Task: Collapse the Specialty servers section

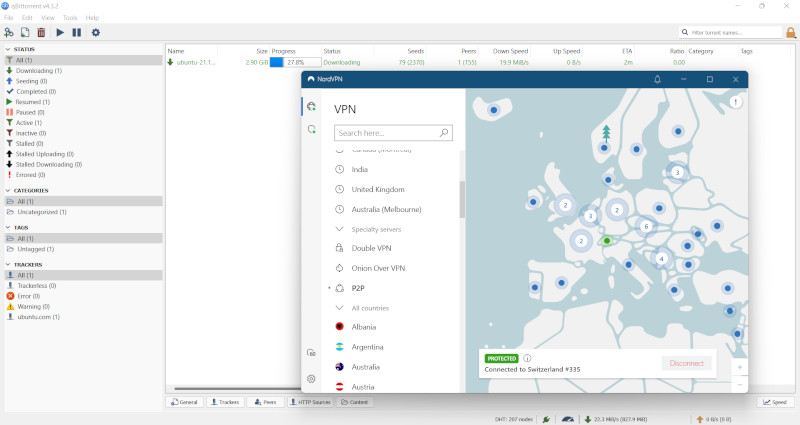Action: click(339, 229)
